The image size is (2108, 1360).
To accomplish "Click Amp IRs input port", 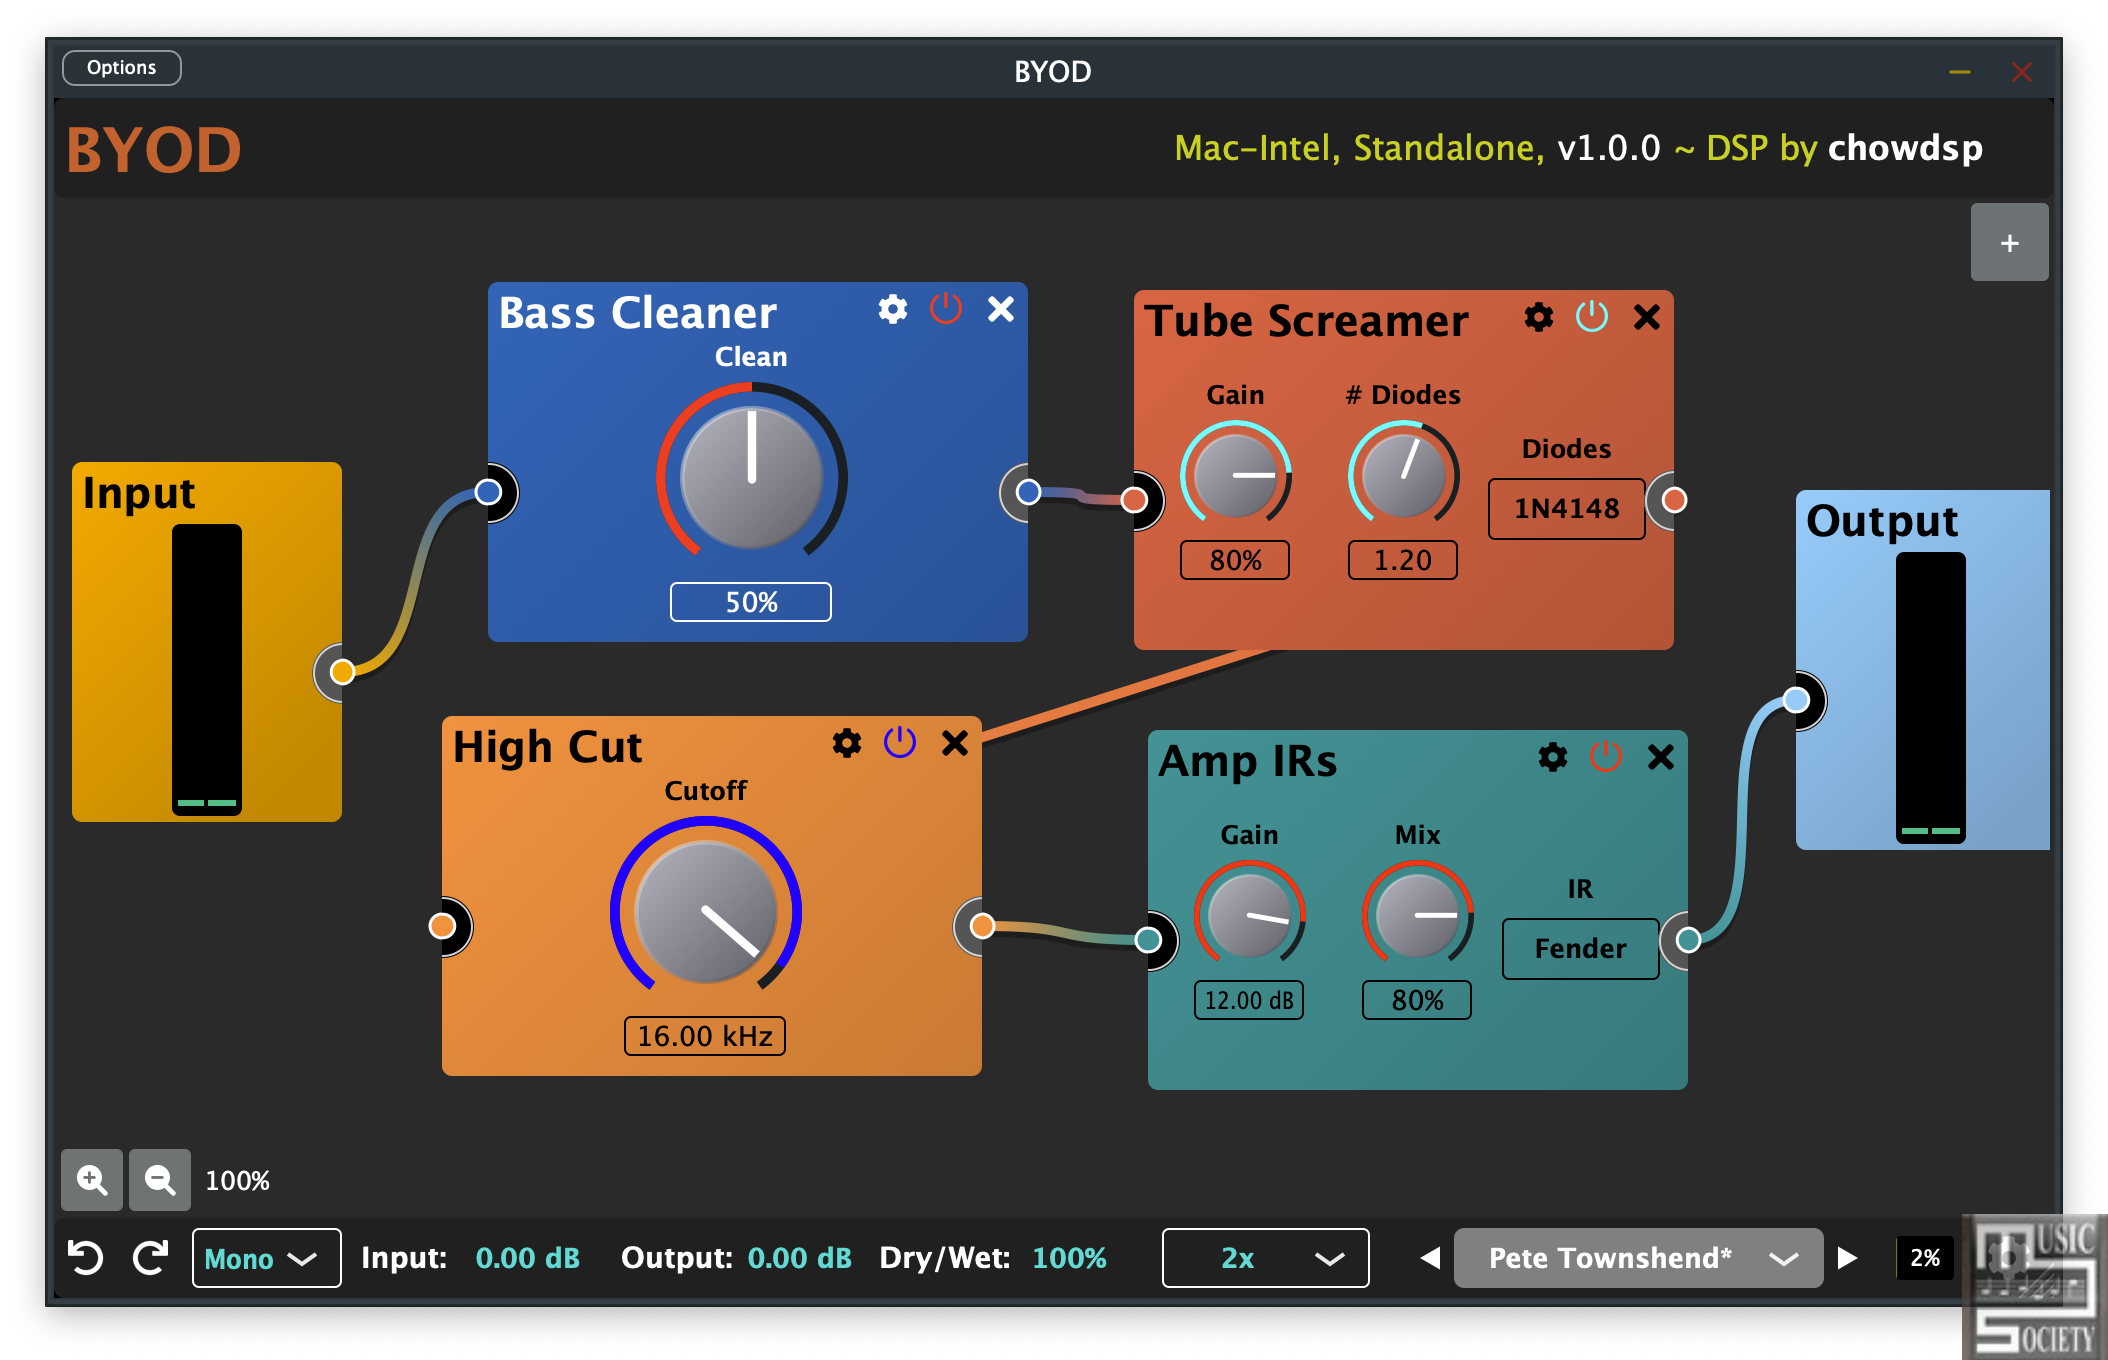I will pyautogui.click(x=1148, y=940).
